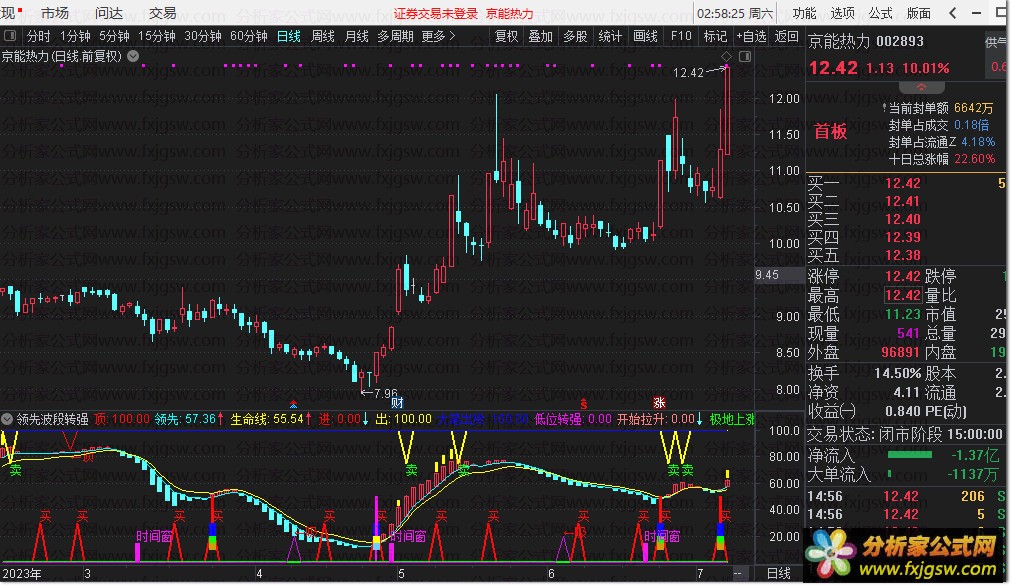The image size is (1013, 586).
Task: Collapse the quote header with the red chevron
Action: pos(921,87)
